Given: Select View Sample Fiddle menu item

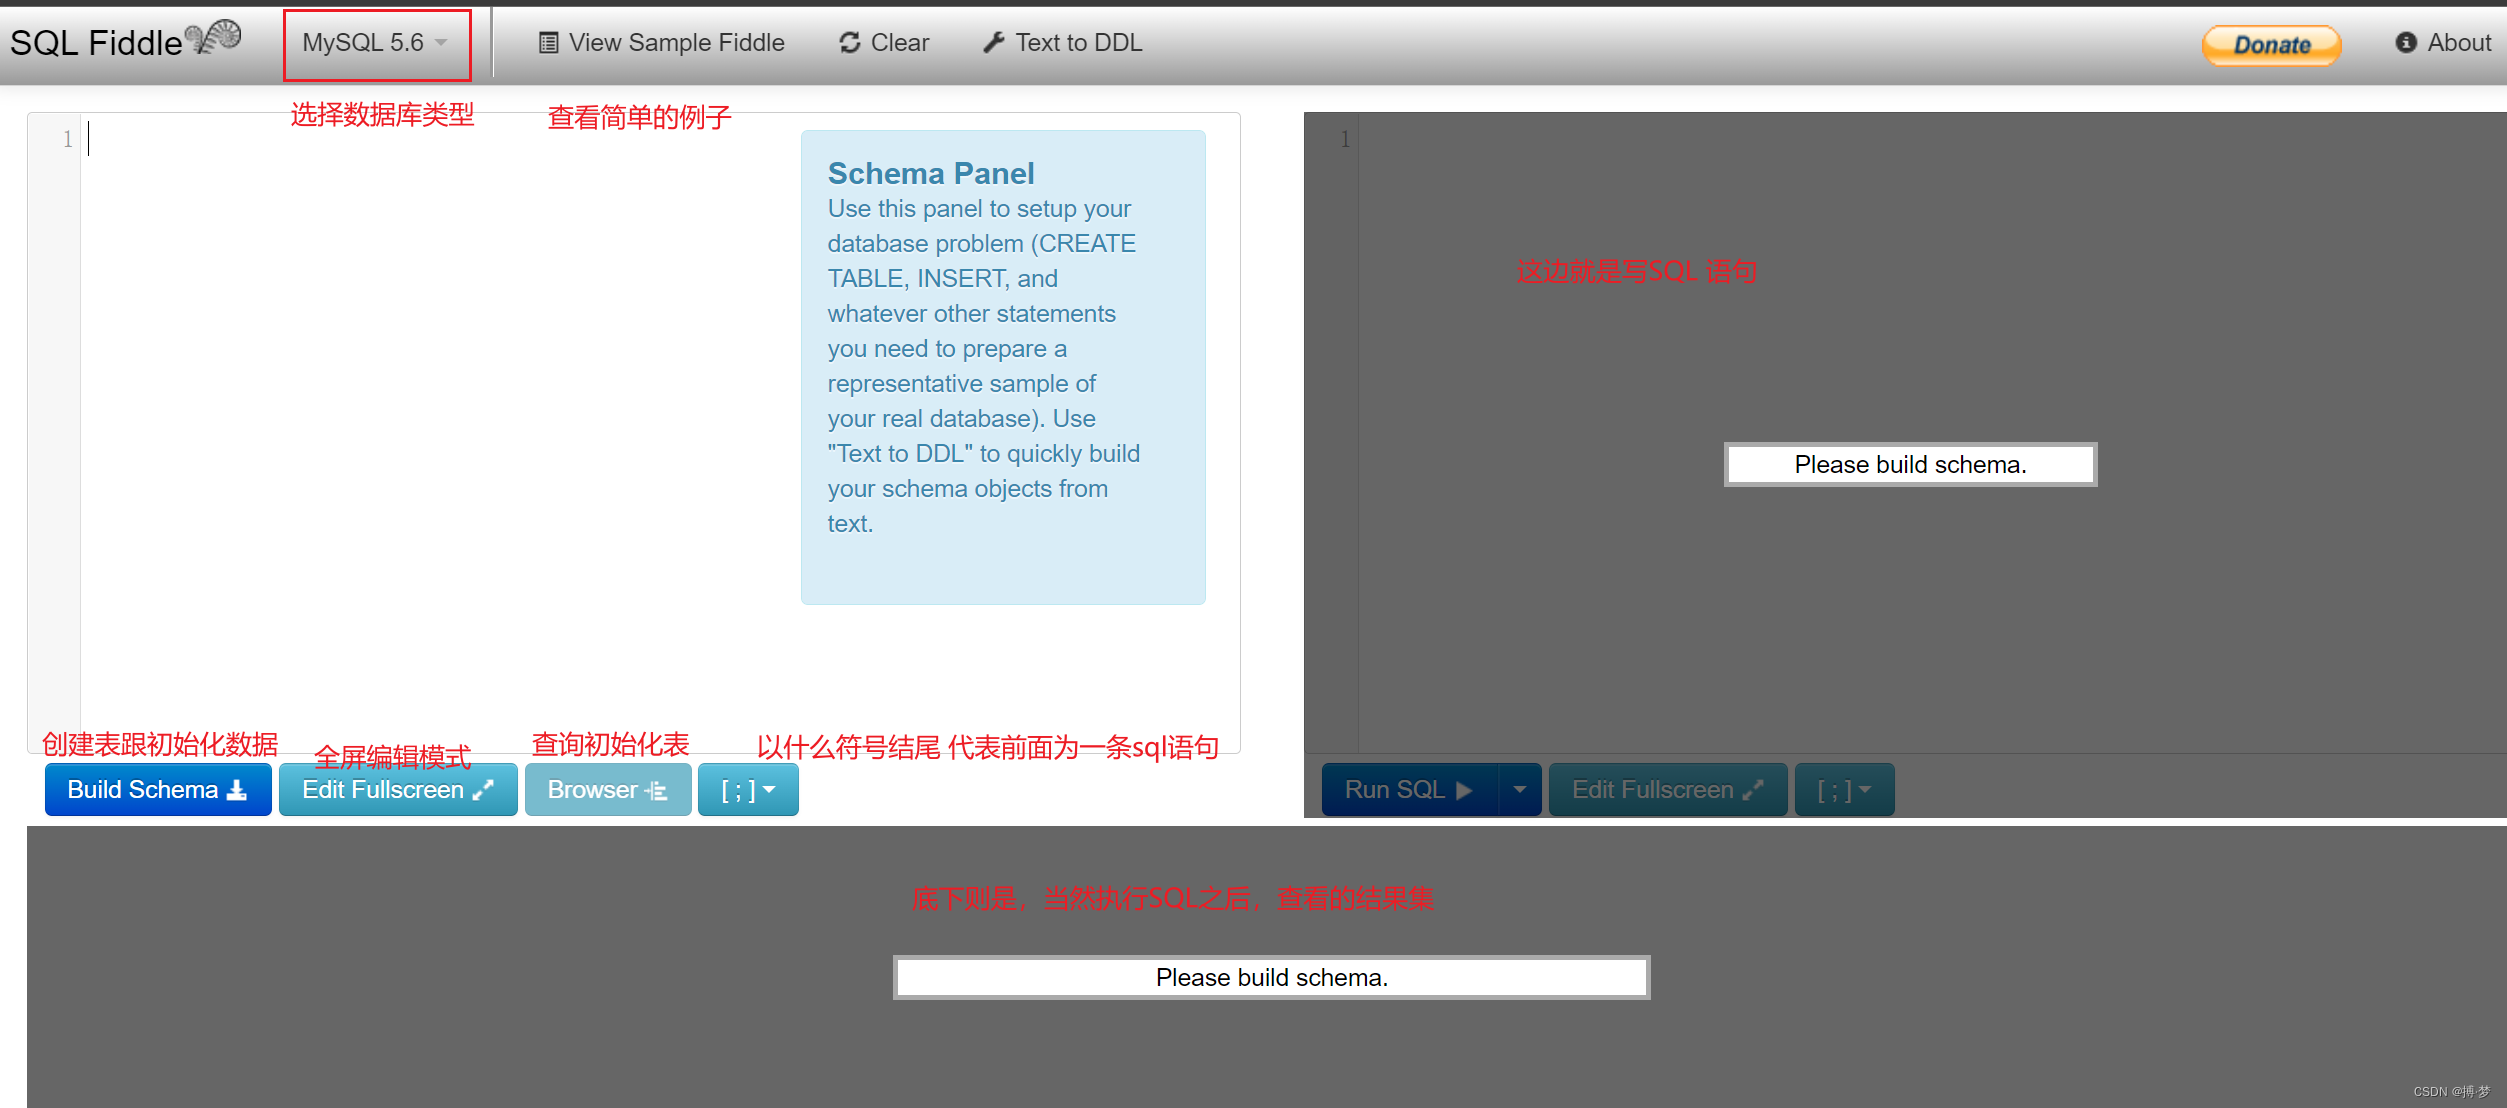Looking at the screenshot, I should point(664,42).
